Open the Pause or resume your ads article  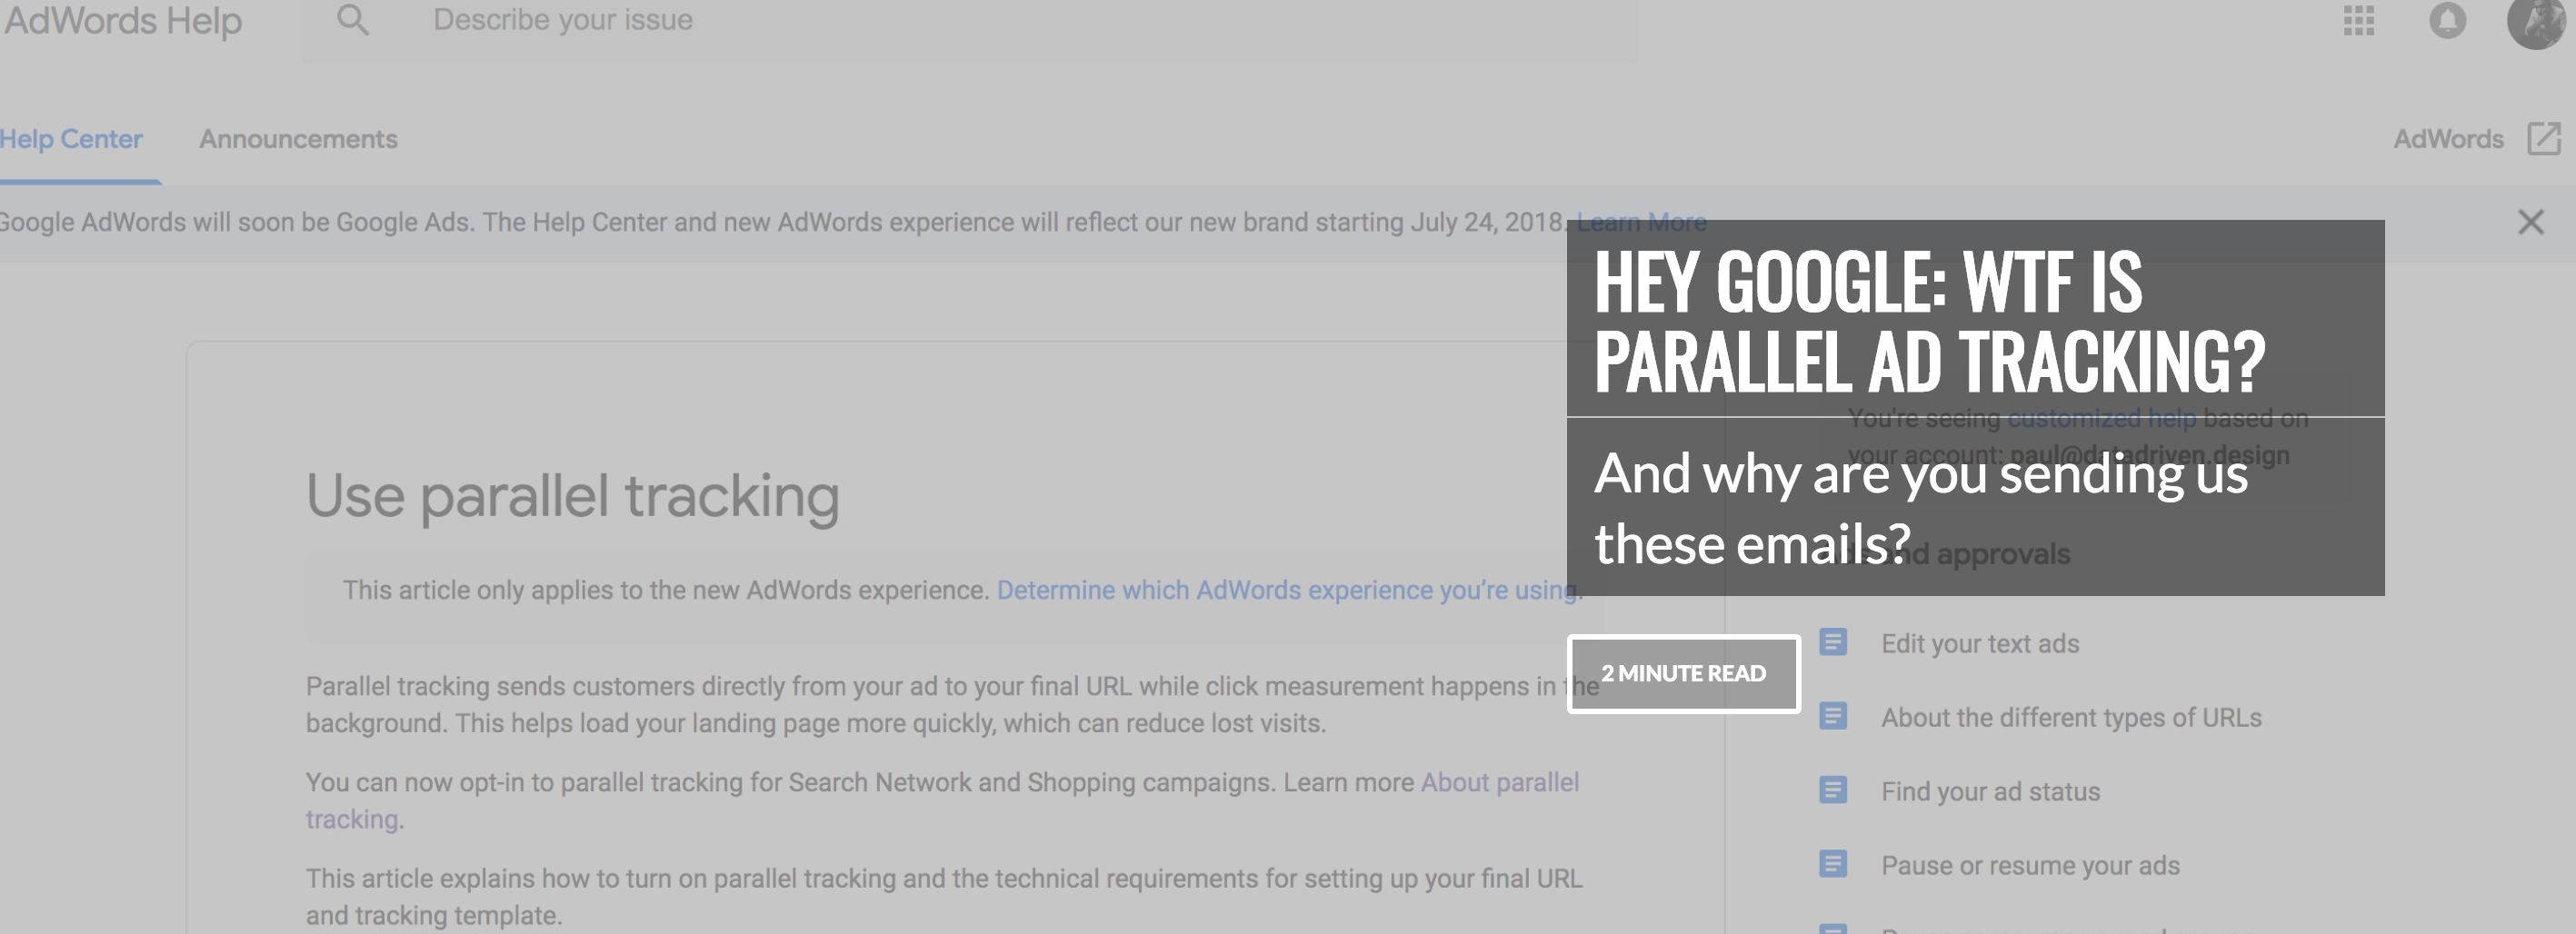[2030, 865]
